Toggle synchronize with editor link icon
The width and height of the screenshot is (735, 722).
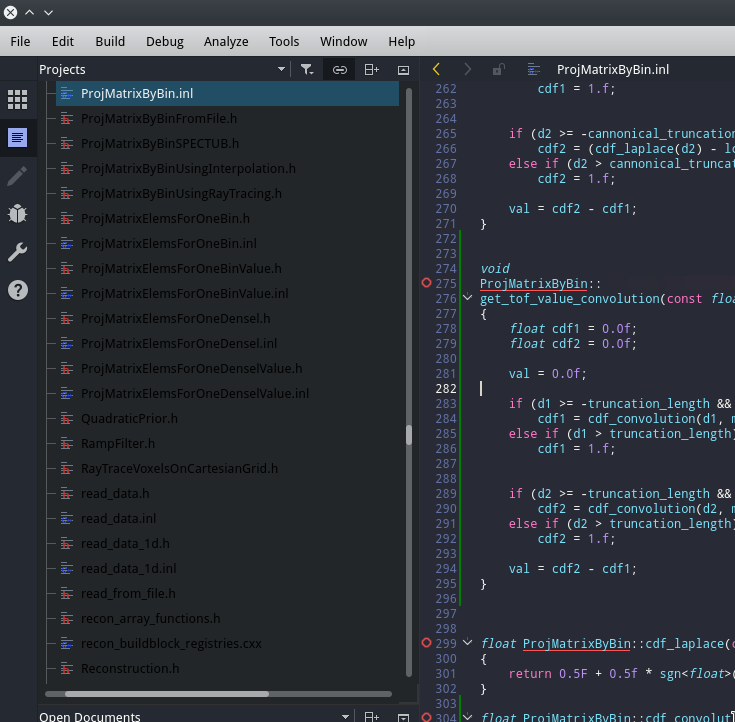(340, 70)
